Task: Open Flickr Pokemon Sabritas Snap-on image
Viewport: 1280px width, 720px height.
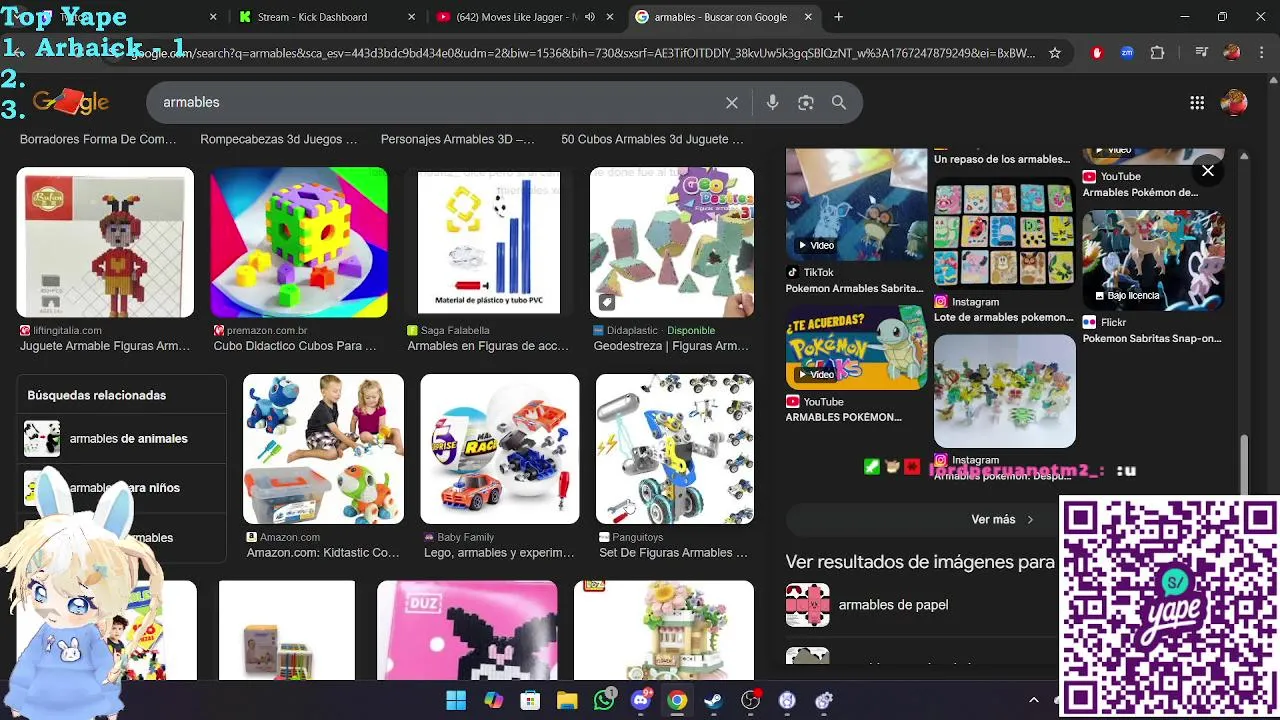Action: coord(1153,261)
